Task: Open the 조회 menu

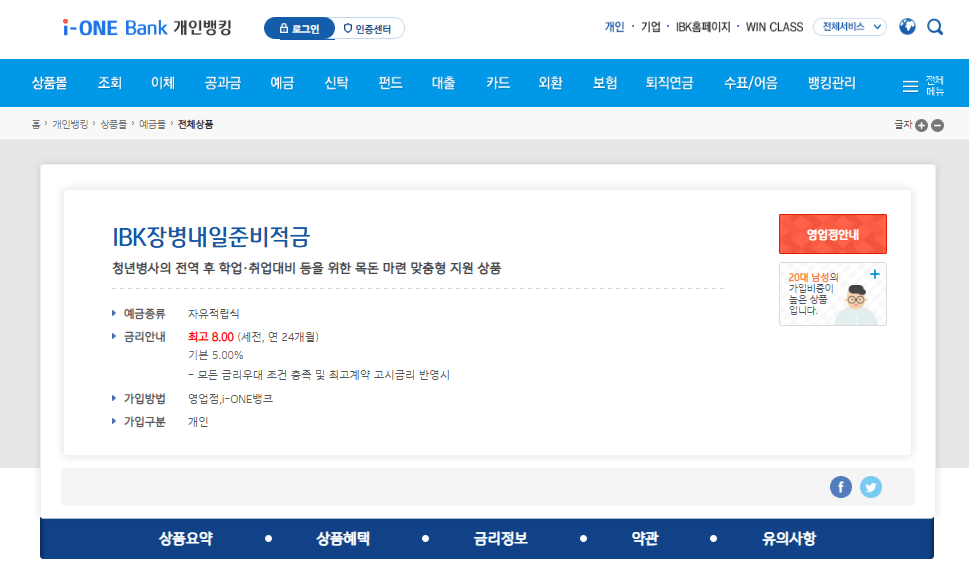Action: (109, 83)
